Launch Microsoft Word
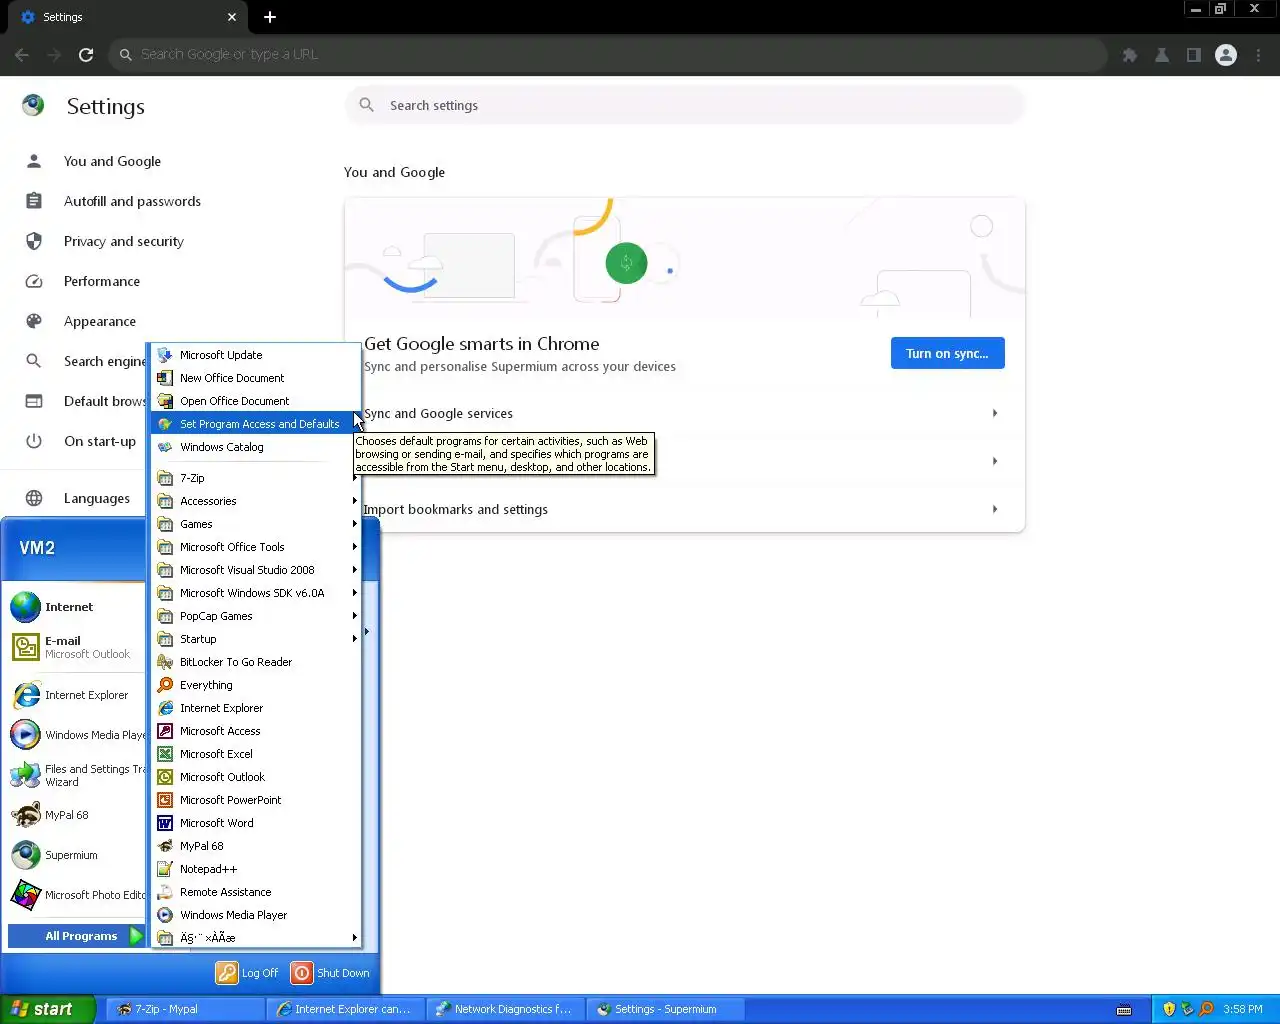Image resolution: width=1280 pixels, height=1024 pixels. (255, 823)
